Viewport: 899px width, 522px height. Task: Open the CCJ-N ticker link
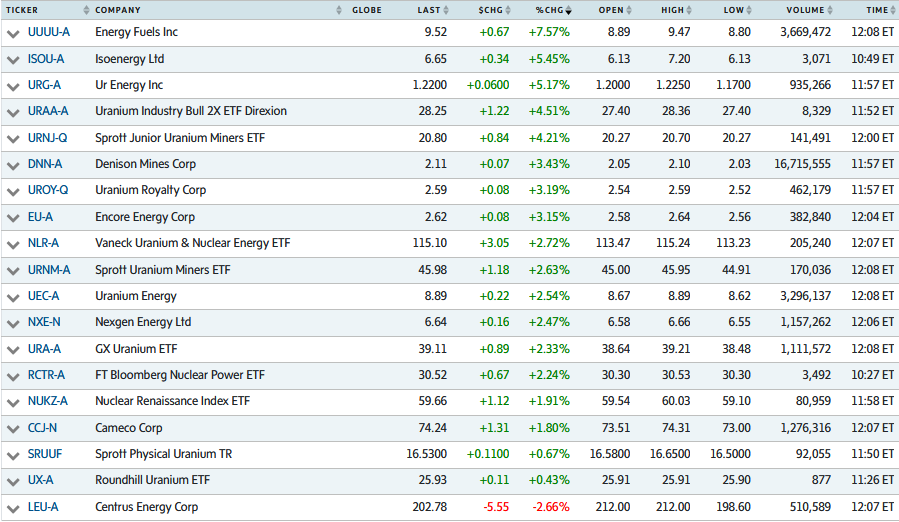point(42,428)
